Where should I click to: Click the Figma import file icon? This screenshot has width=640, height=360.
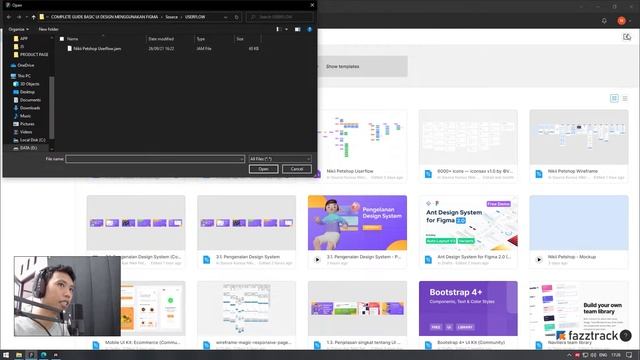(x=627, y=37)
